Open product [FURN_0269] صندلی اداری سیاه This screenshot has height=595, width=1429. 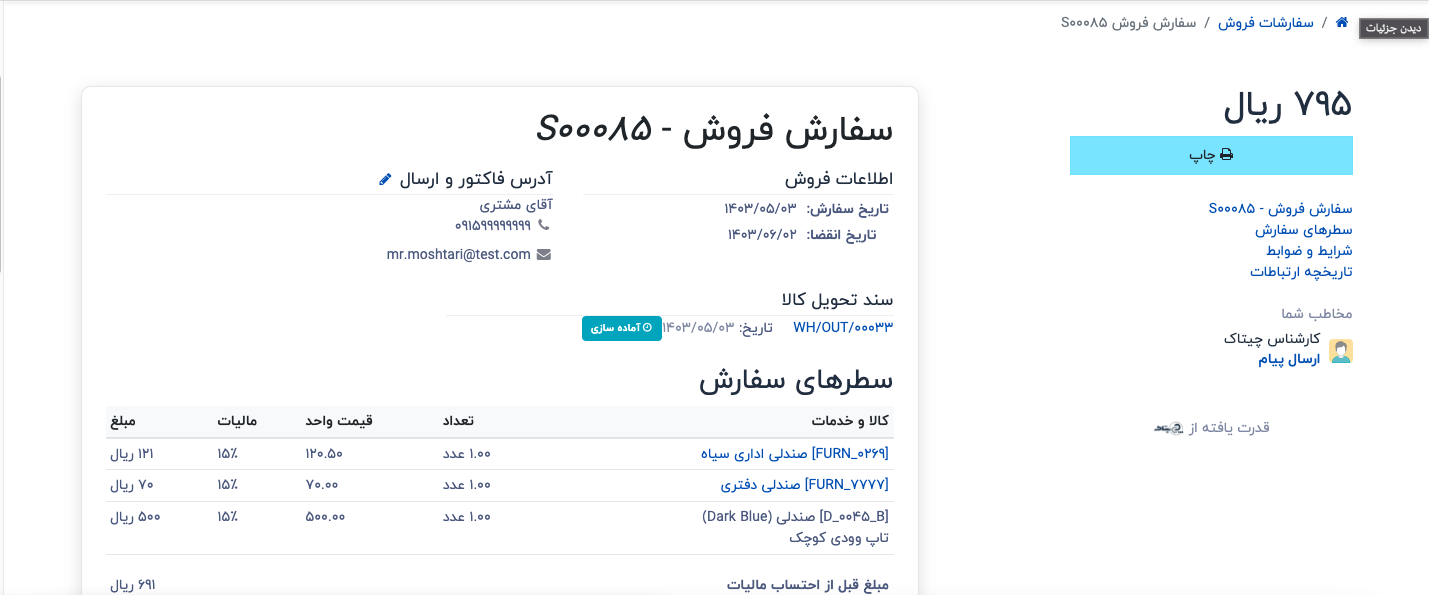point(794,454)
